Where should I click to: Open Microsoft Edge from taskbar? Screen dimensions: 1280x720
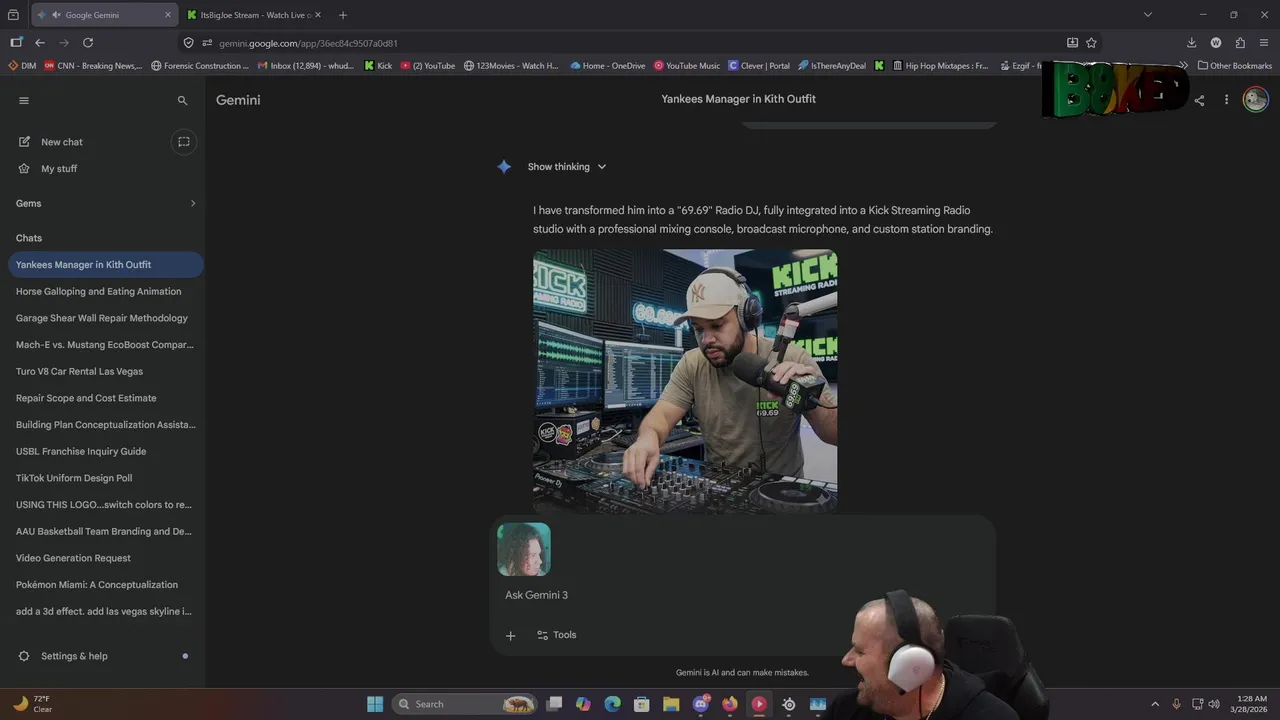coord(612,704)
